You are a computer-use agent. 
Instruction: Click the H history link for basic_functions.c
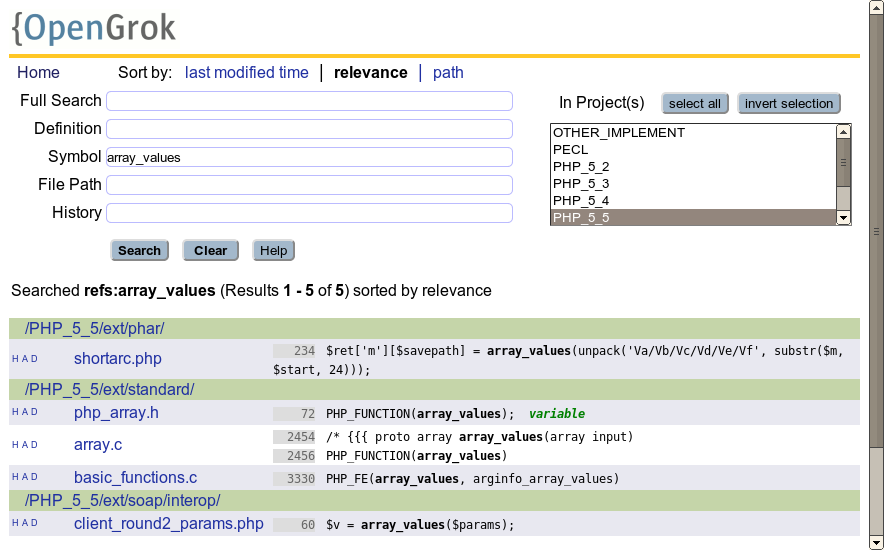pyautogui.click(x=15, y=477)
